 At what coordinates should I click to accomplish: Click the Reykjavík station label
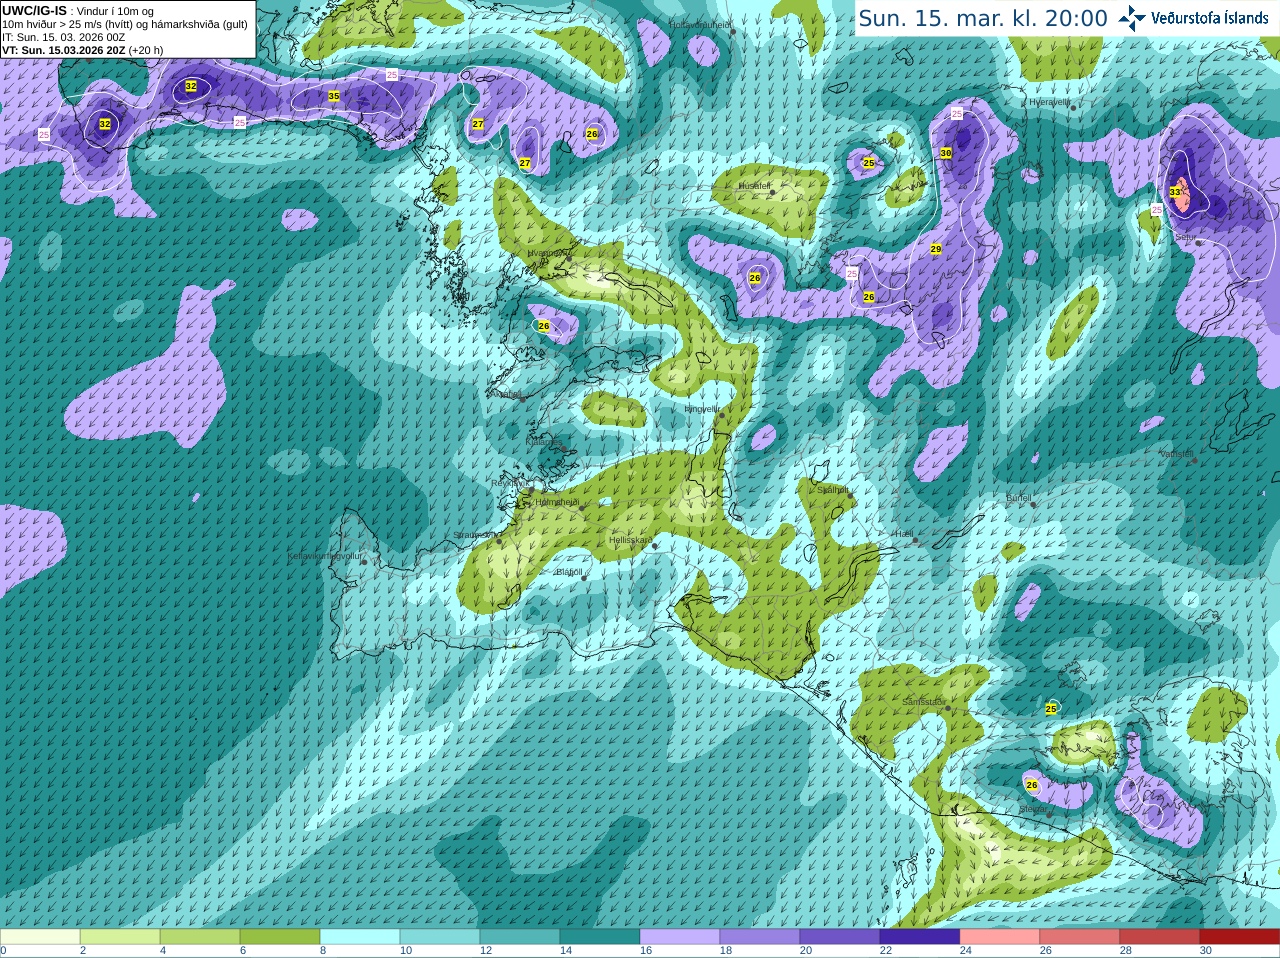point(509,483)
